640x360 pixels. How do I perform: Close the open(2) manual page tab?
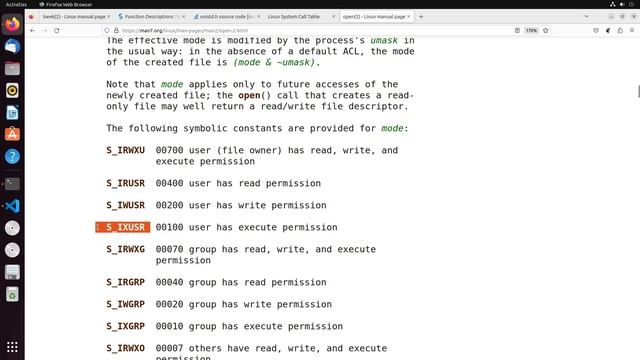[x=408, y=17]
